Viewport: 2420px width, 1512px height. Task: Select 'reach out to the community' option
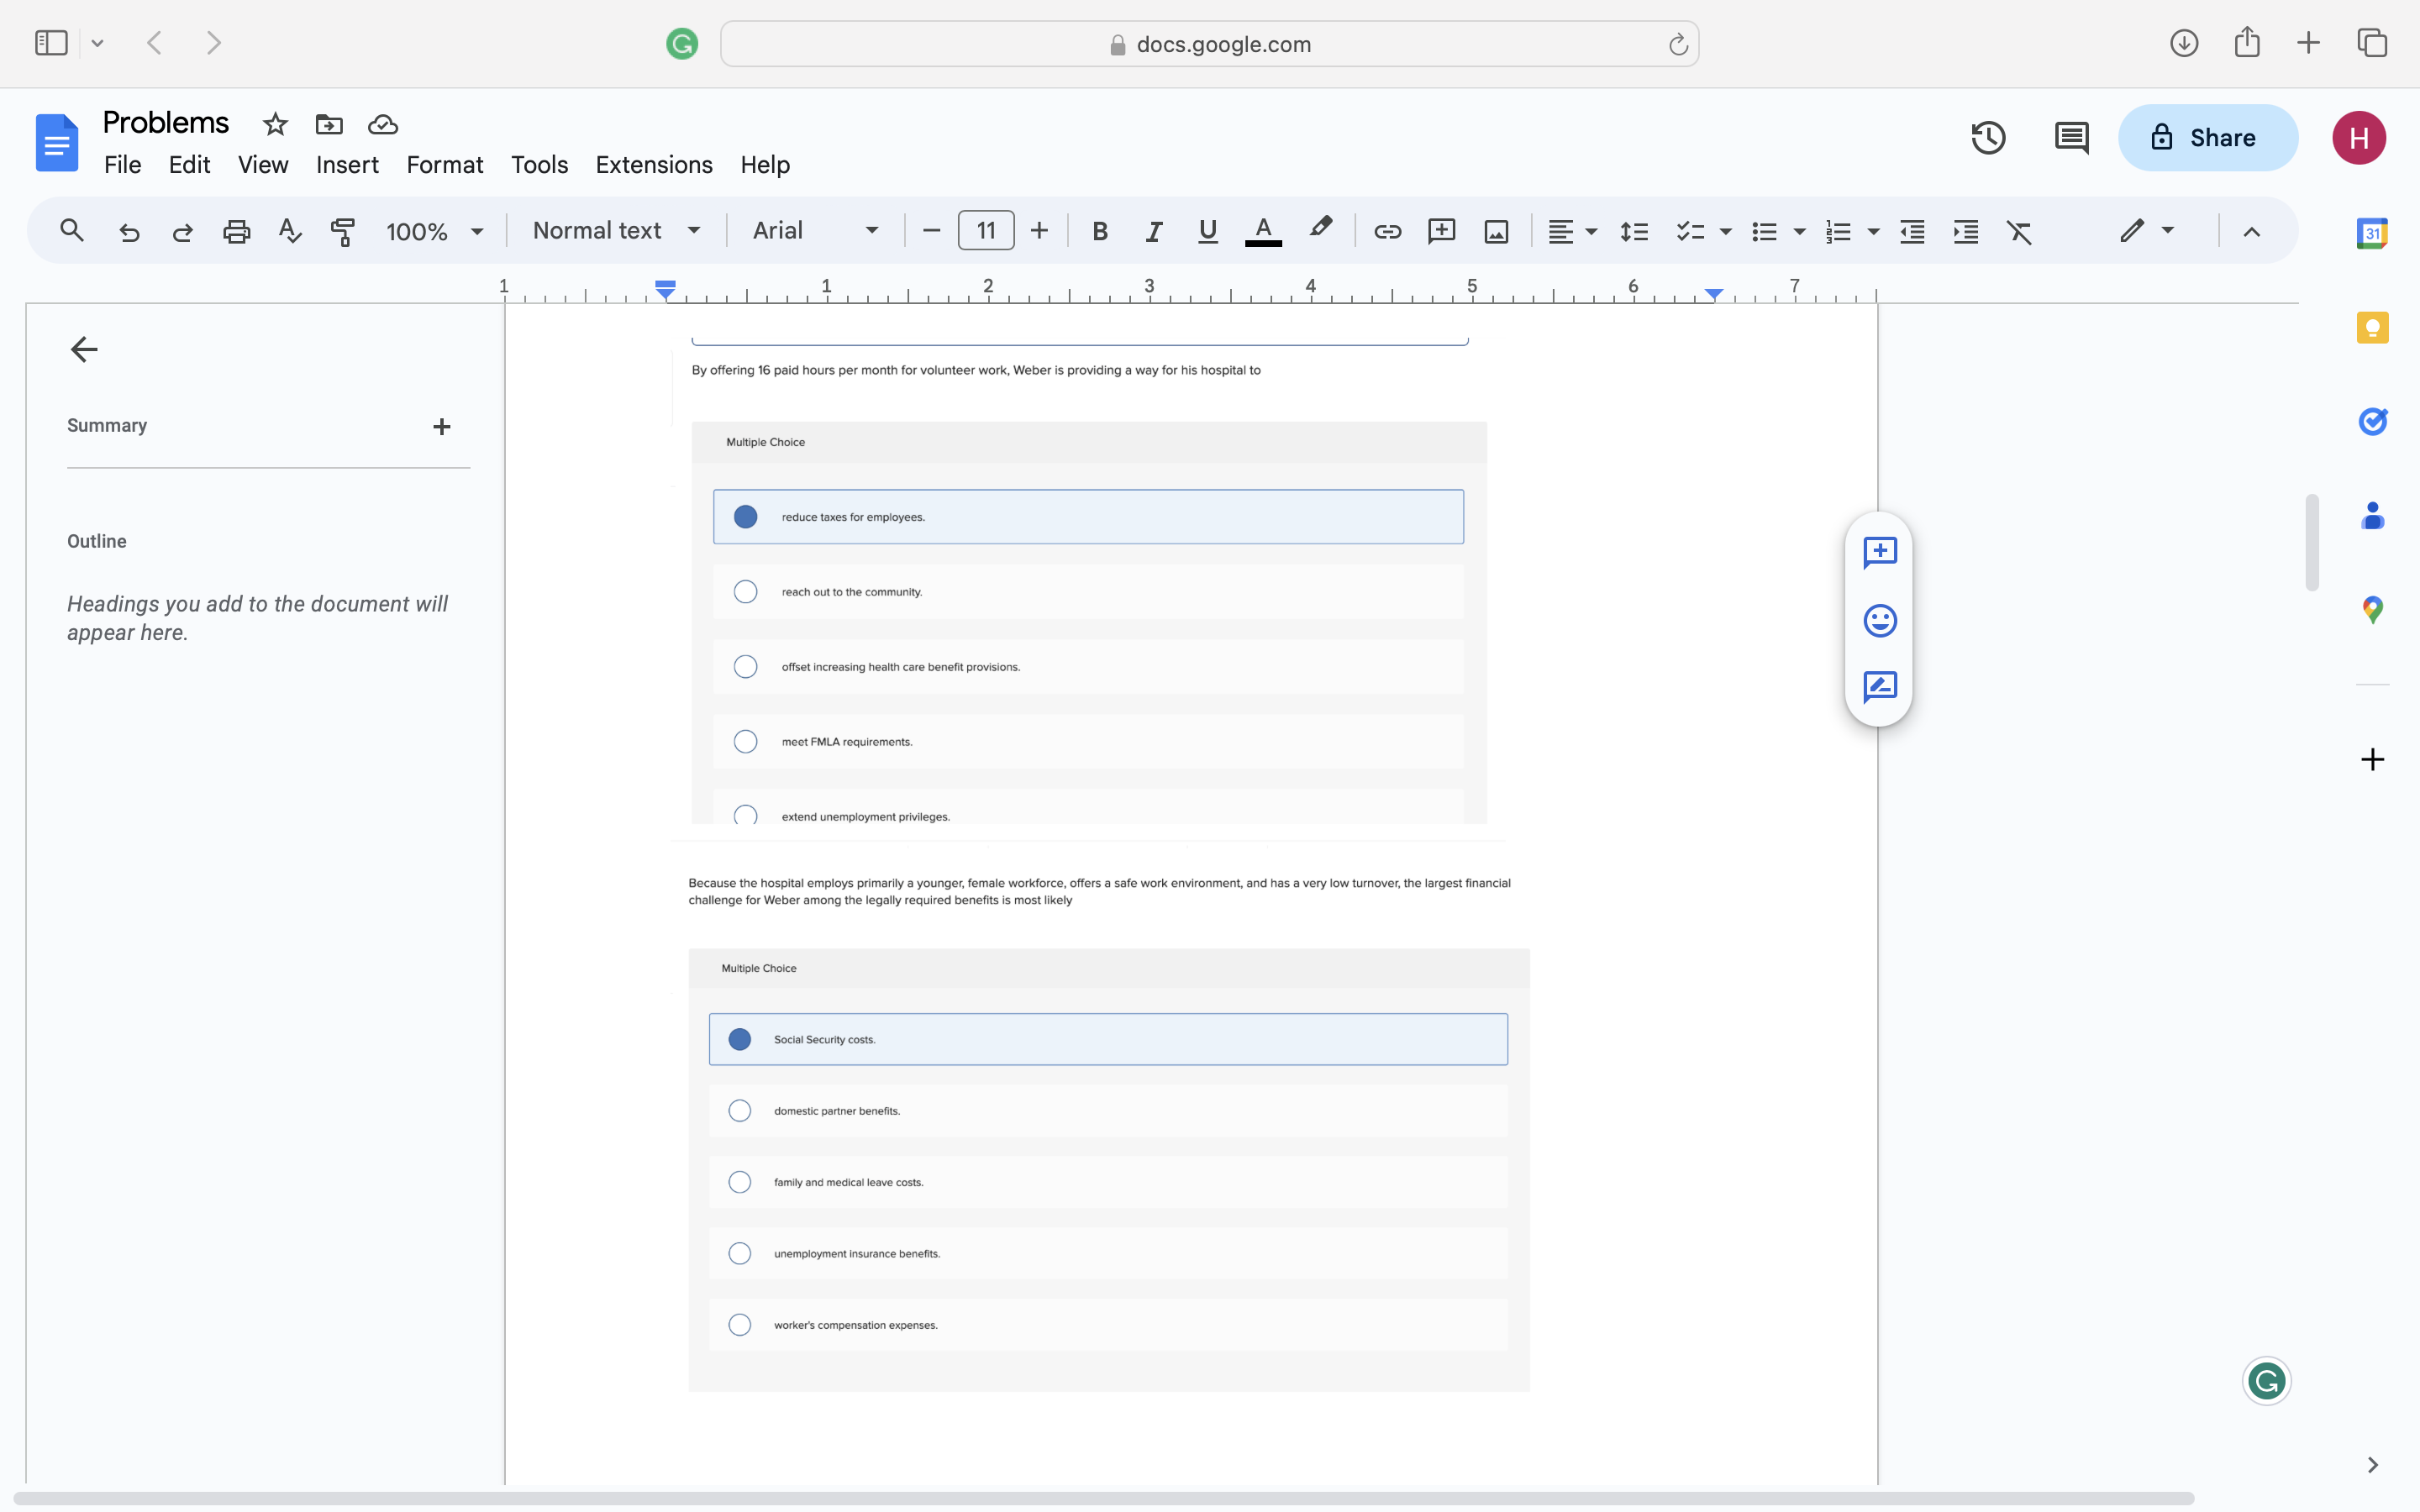745,592
